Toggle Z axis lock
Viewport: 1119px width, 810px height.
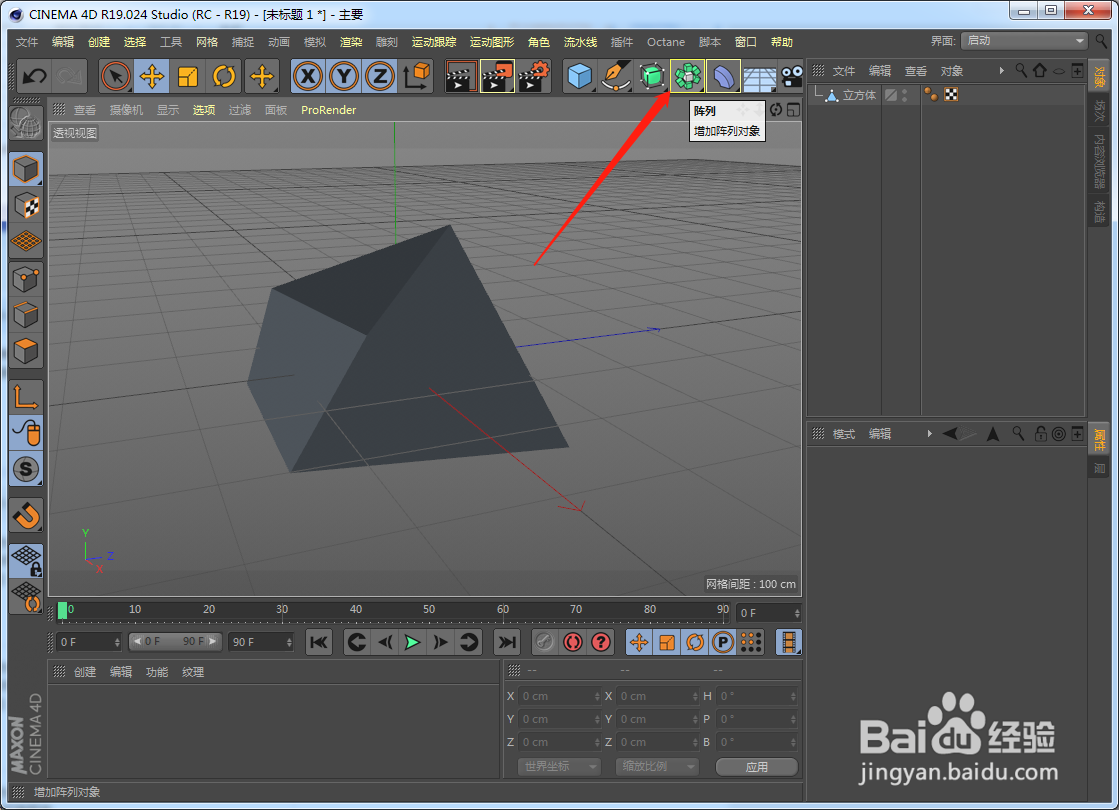pyautogui.click(x=380, y=76)
